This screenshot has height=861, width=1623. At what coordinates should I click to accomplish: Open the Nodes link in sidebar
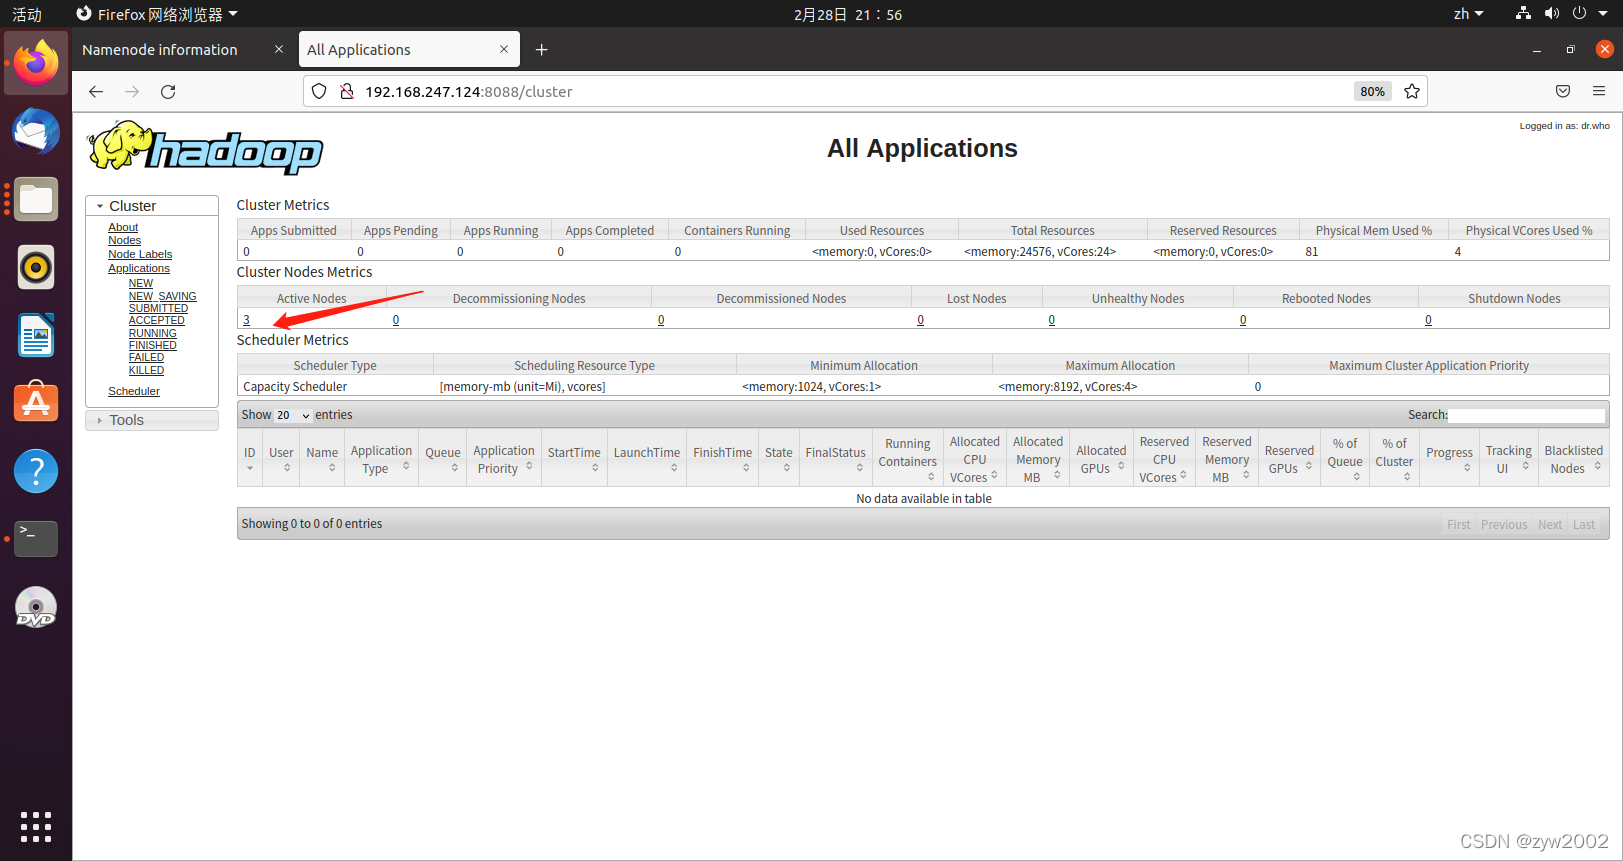[x=124, y=240]
